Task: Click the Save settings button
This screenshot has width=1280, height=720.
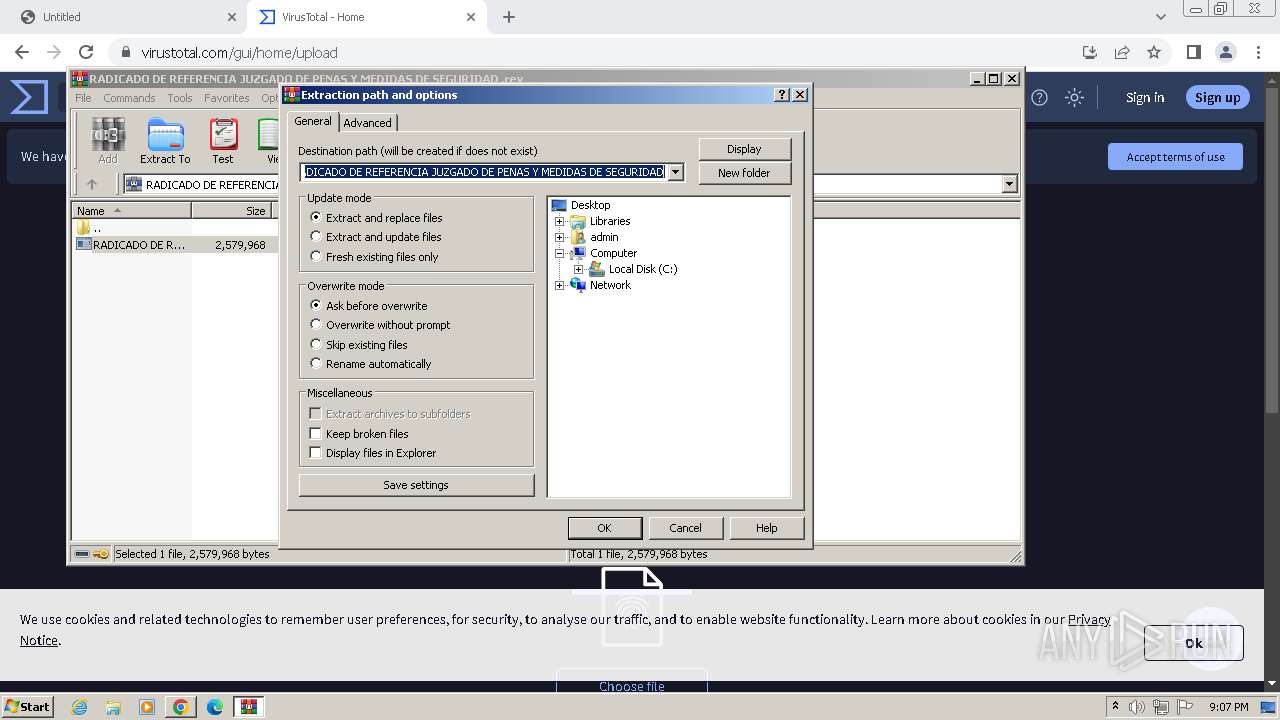Action: click(x=416, y=485)
